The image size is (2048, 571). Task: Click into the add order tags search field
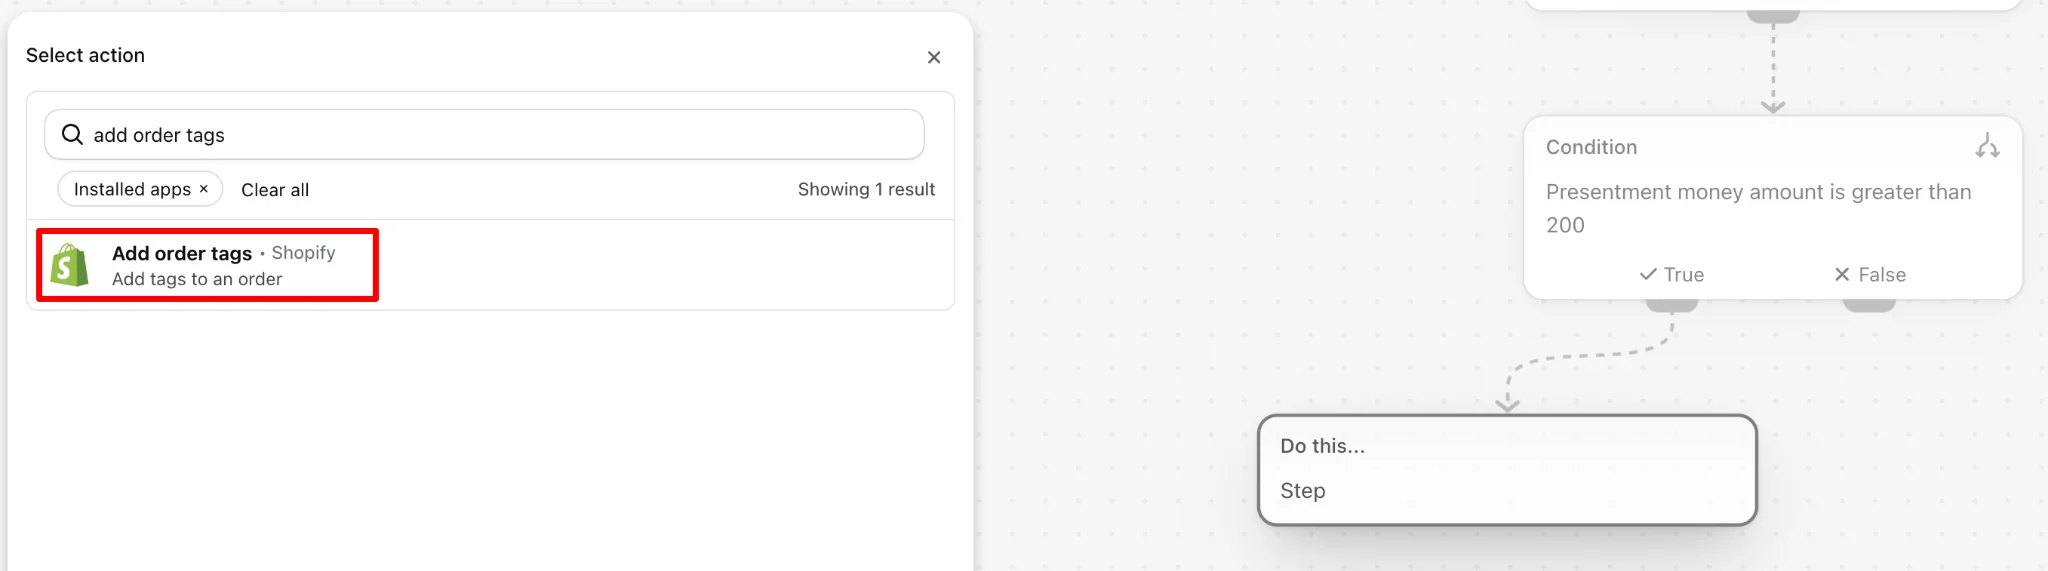tap(484, 134)
